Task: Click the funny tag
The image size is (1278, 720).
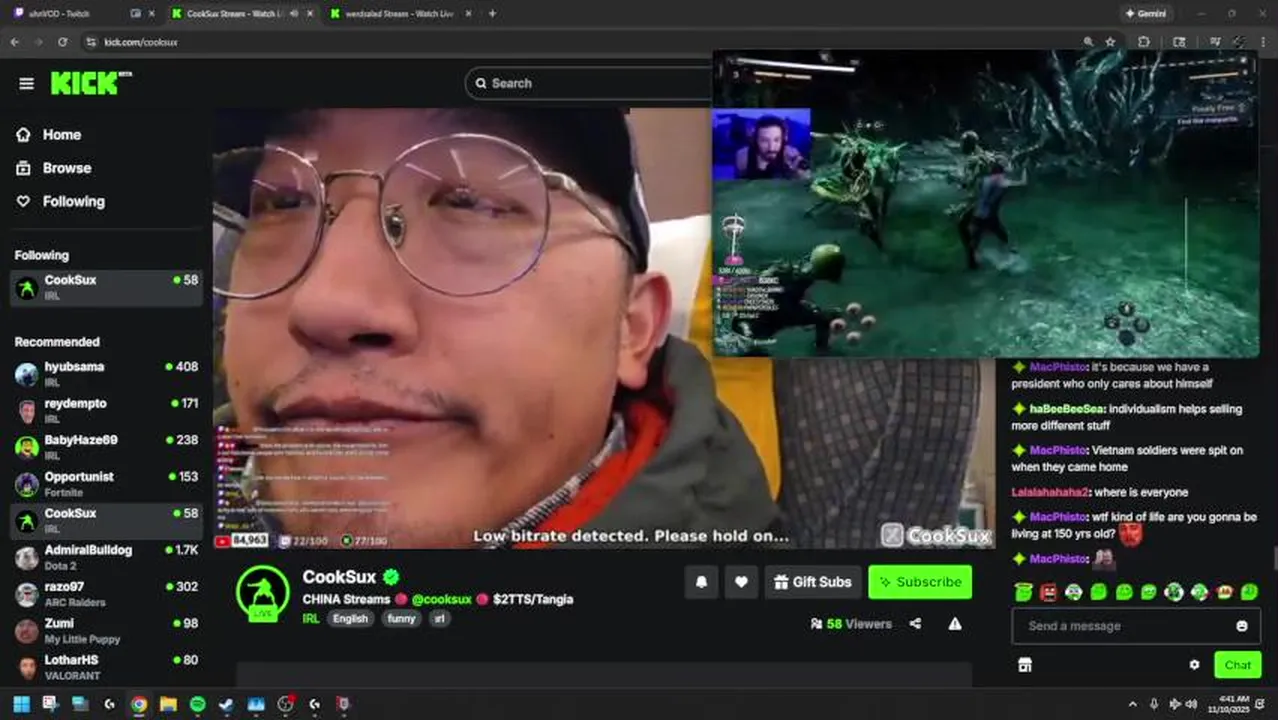Action: [x=401, y=619]
